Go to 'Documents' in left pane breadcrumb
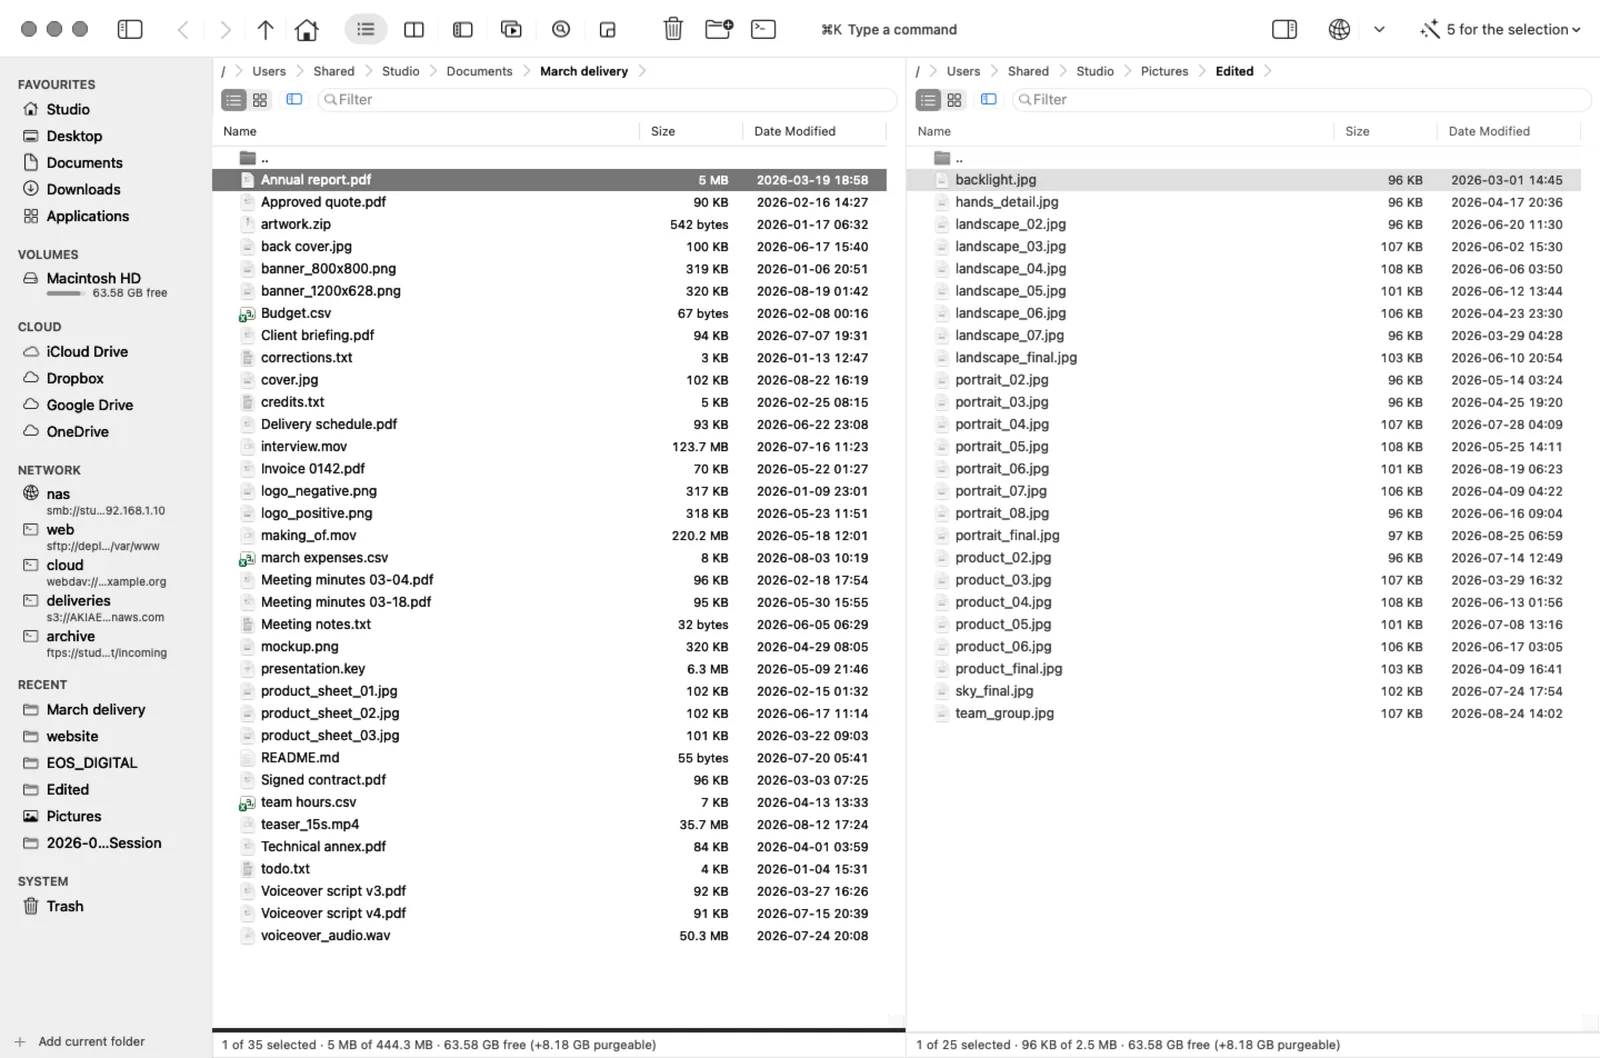The height and width of the screenshot is (1058, 1600). pos(479,71)
